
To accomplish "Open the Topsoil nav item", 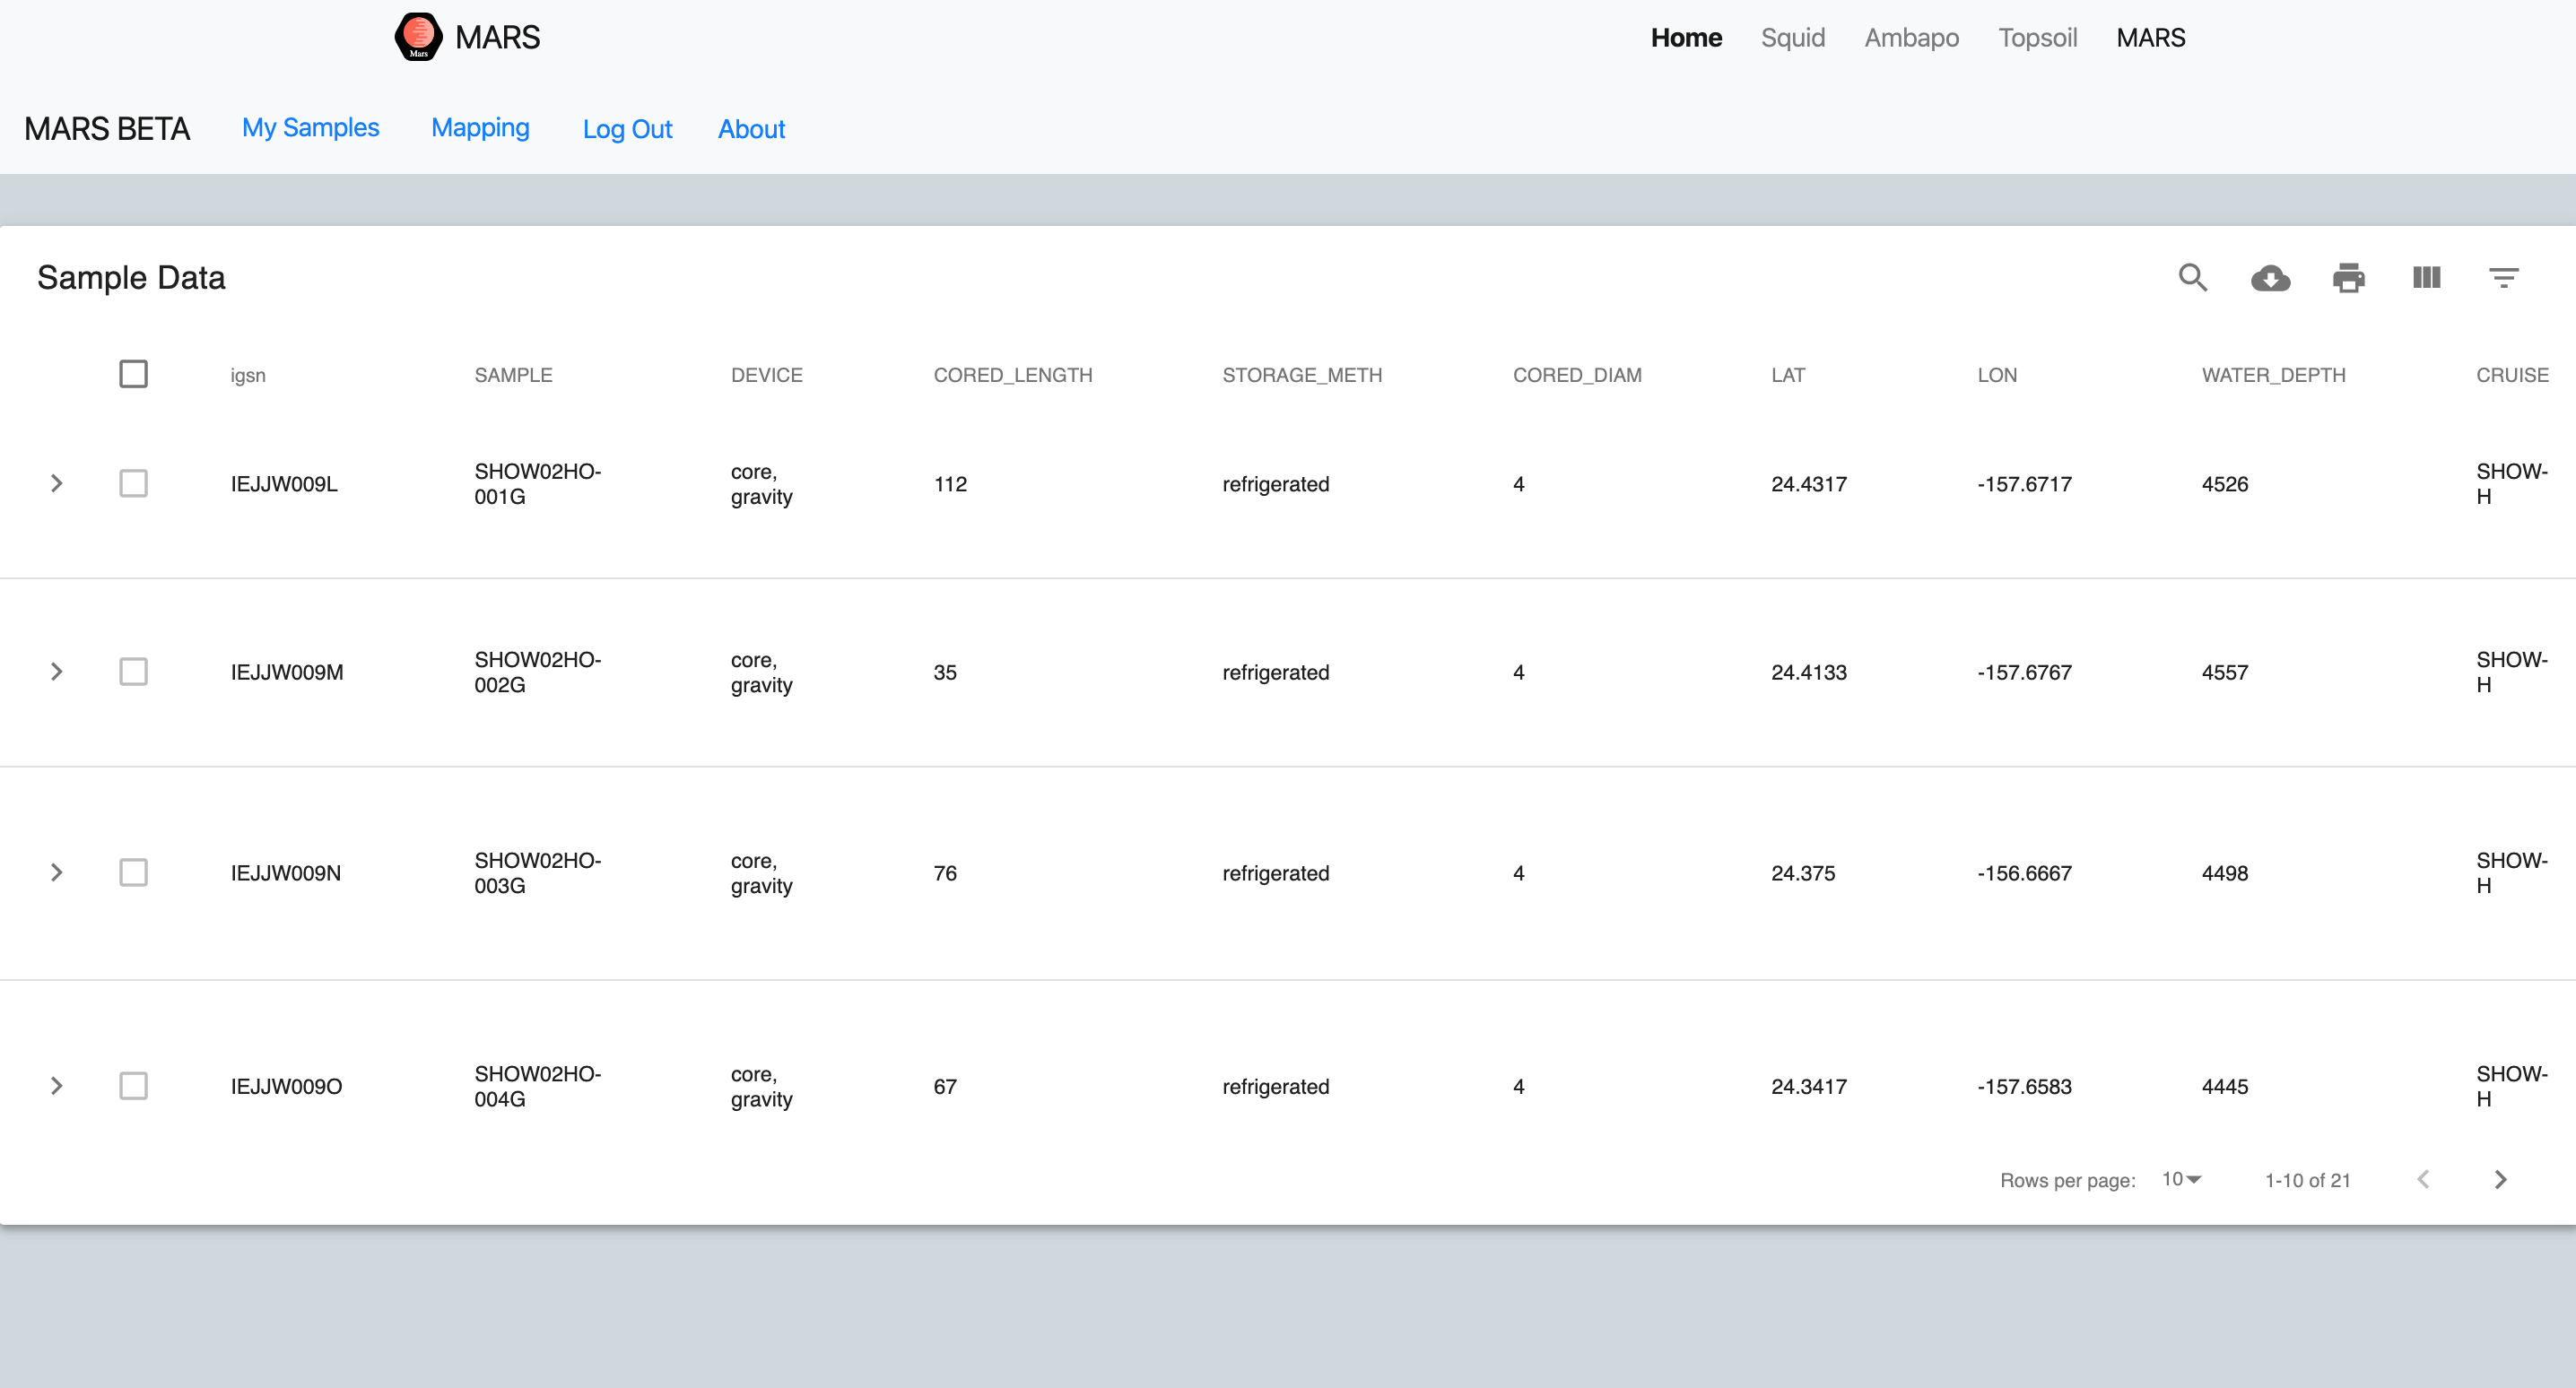I will (x=2037, y=38).
